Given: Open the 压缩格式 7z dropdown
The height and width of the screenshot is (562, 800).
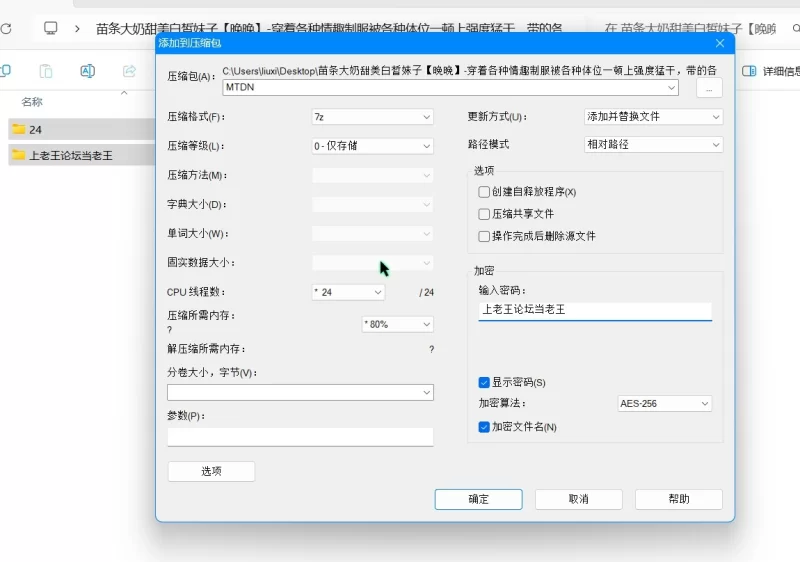Looking at the screenshot, I should pyautogui.click(x=372, y=117).
